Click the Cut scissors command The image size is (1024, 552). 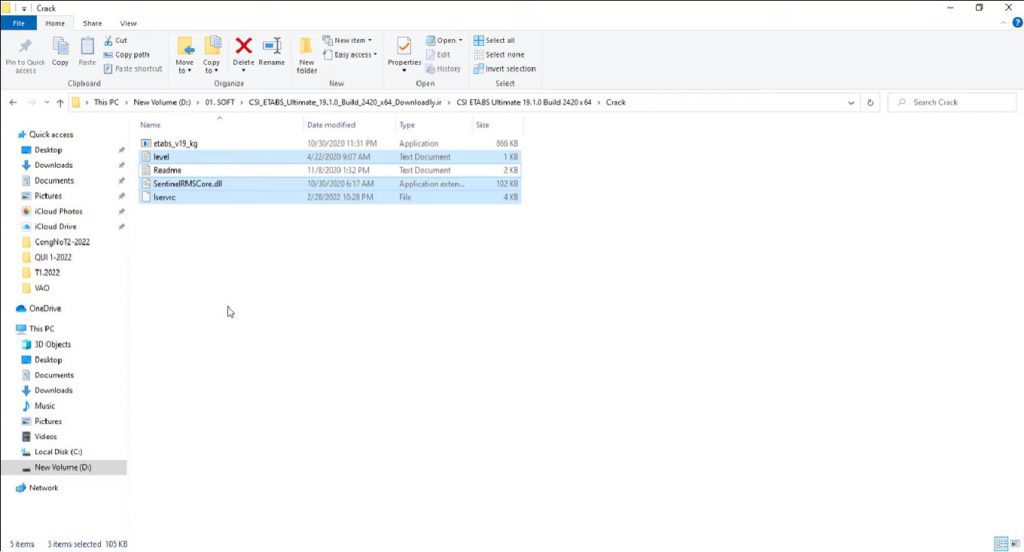116,41
